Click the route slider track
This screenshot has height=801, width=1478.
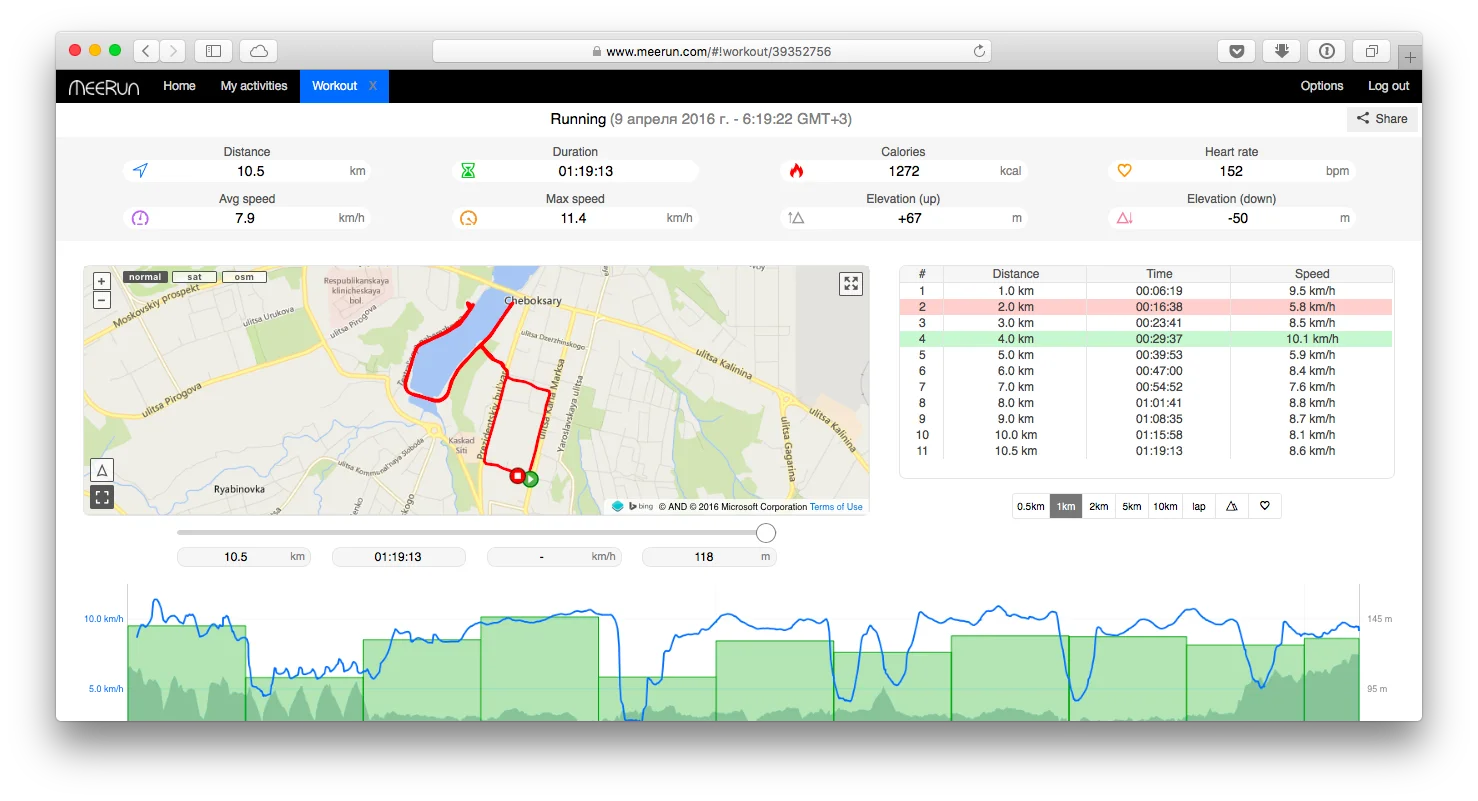click(470, 533)
